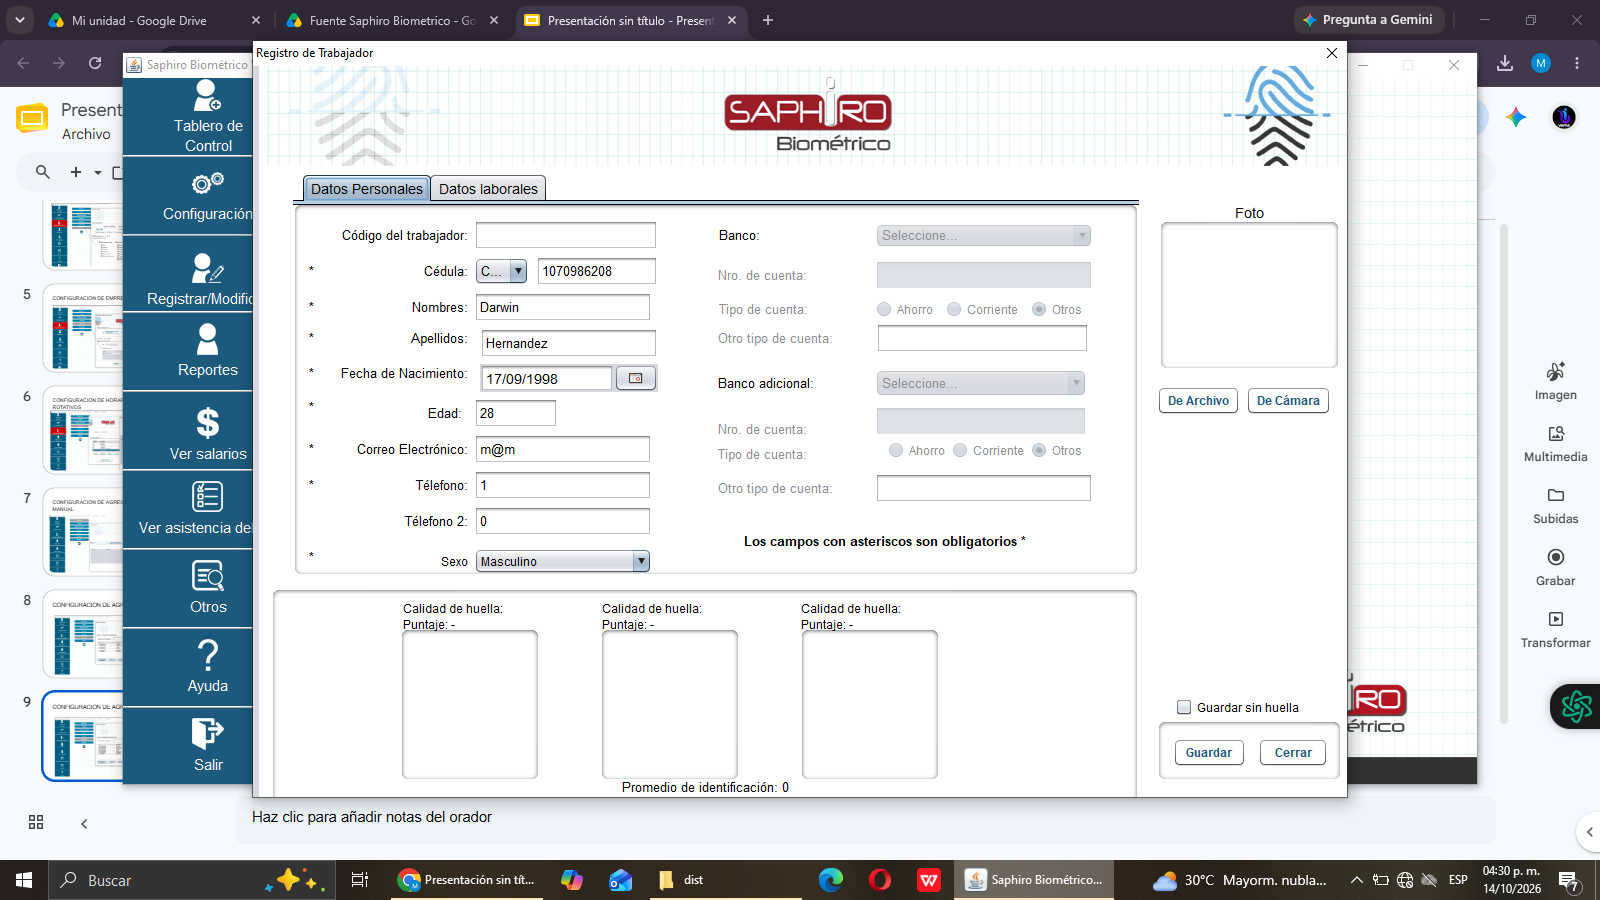Open Opera browser from taskbar

[x=880, y=880]
